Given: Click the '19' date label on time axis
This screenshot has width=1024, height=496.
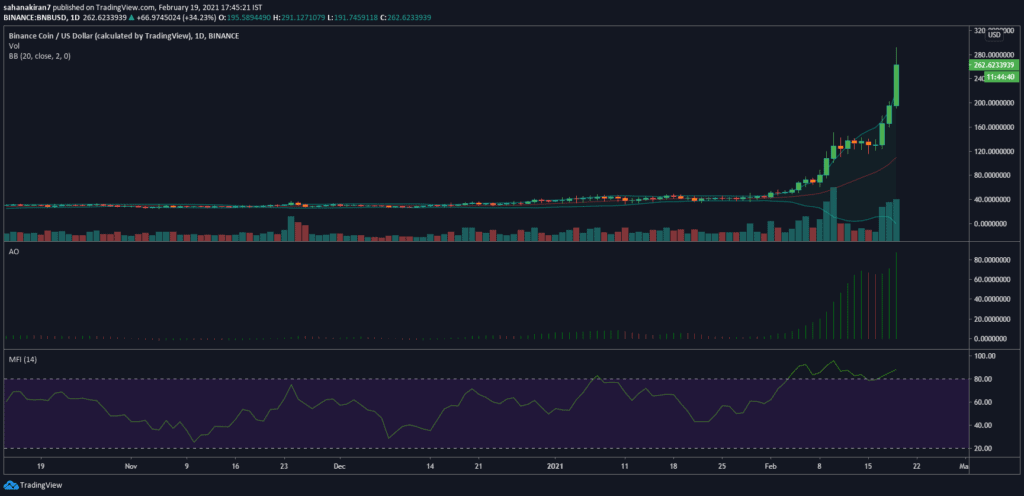Looking at the screenshot, I should [x=40, y=467].
